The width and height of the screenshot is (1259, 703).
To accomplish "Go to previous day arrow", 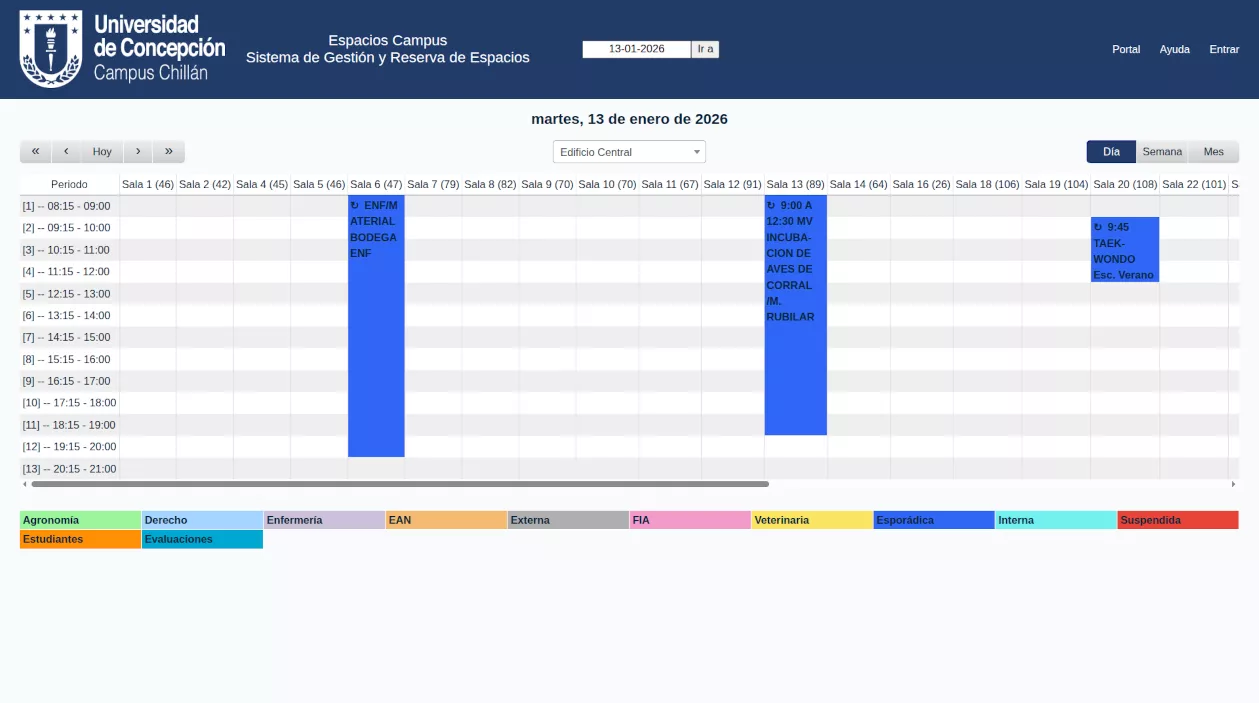I will [x=66, y=152].
